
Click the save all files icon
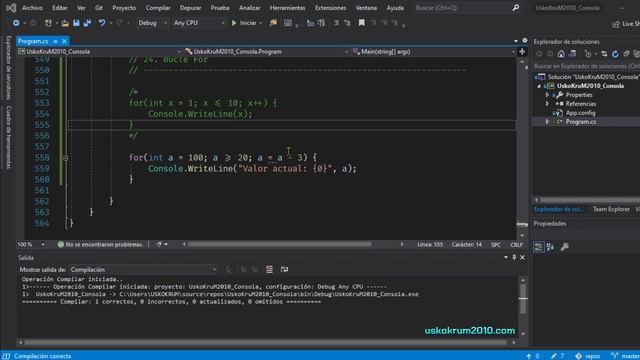pos(87,23)
